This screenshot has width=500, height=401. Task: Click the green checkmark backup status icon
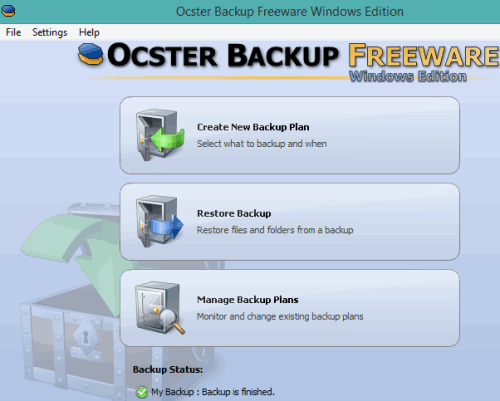coord(142,392)
